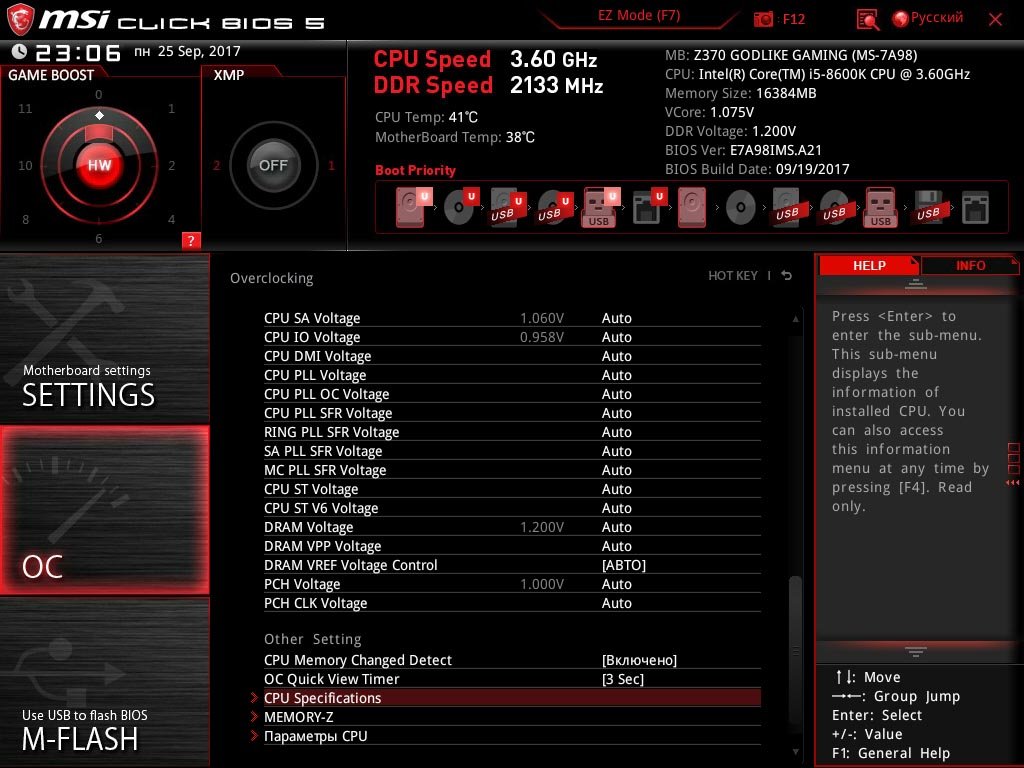Select the RING PLL SFR Voltage row
This screenshot has height=768, width=1024.
click(x=512, y=432)
